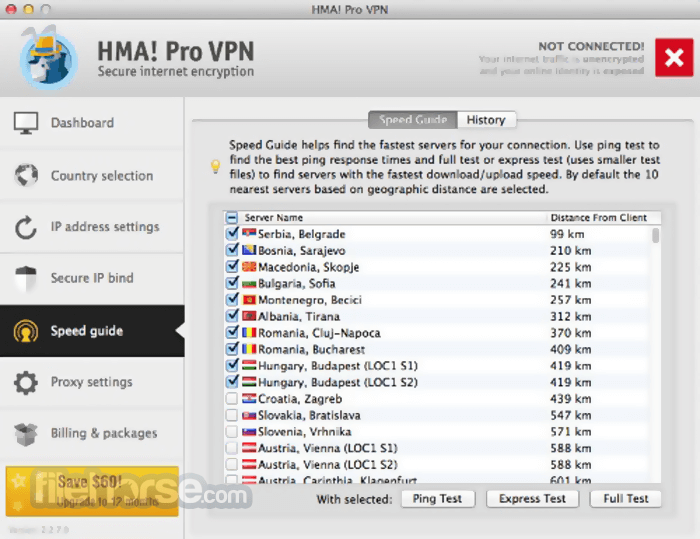Viewport: 700px width, 539px height.
Task: Click flag next to Austria, Vienna (LOC1 S1)
Action: [x=249, y=447]
